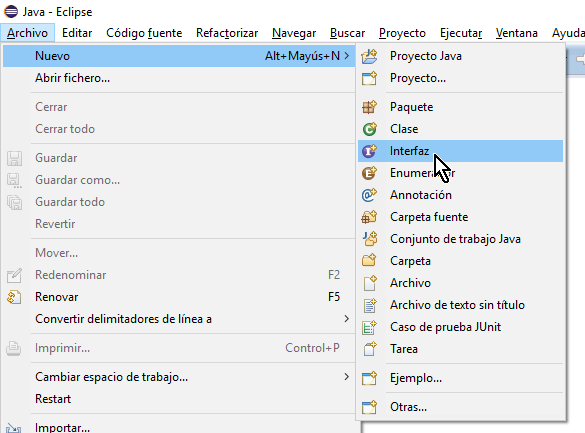The width and height of the screenshot is (585, 433).
Task: Choose Importar... from the menu
Action: pyautogui.click(x=179, y=427)
